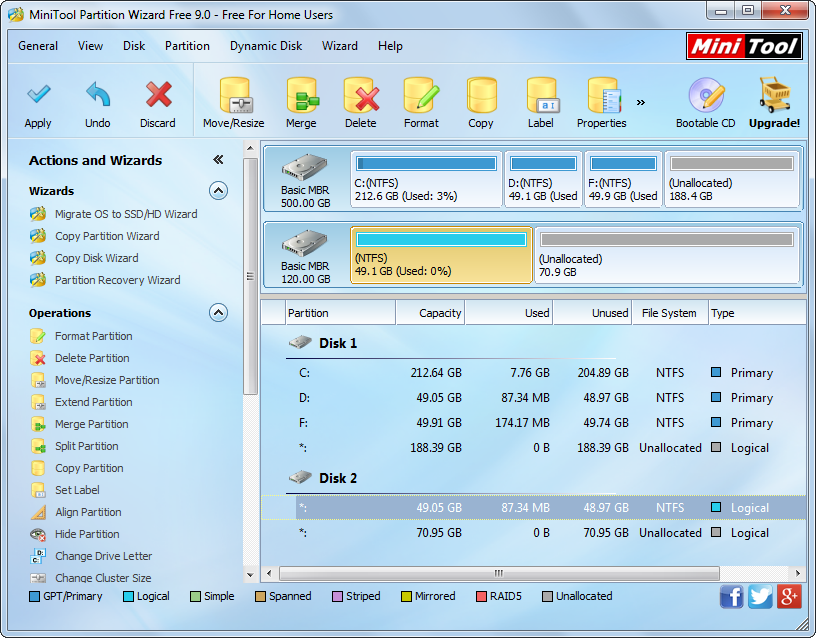
Task: Click the MiniTool logo
Action: (x=744, y=46)
